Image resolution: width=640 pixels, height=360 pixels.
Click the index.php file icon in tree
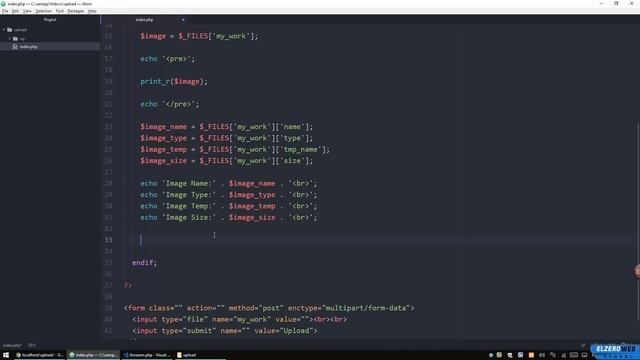point(15,47)
